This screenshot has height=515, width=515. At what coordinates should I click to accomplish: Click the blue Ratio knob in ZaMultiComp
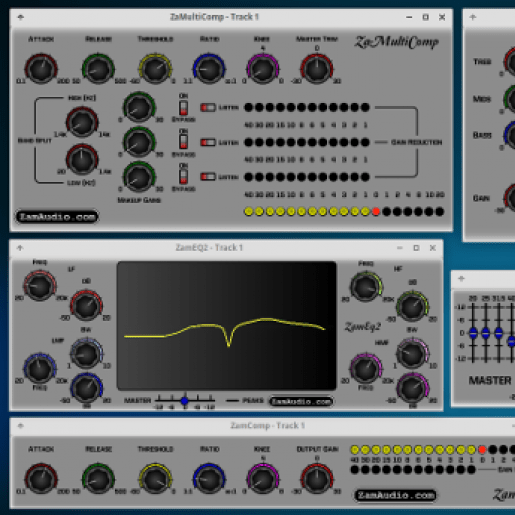209,69
